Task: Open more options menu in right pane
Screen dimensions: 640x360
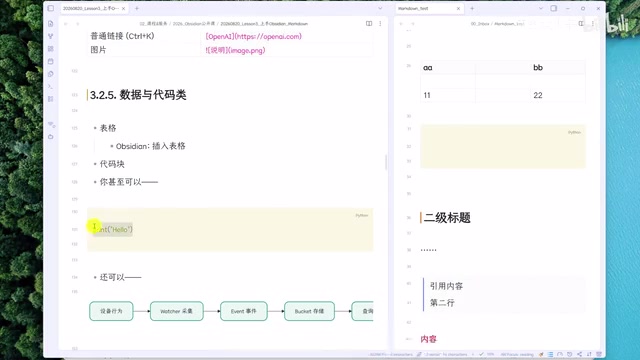Action: (x=593, y=24)
